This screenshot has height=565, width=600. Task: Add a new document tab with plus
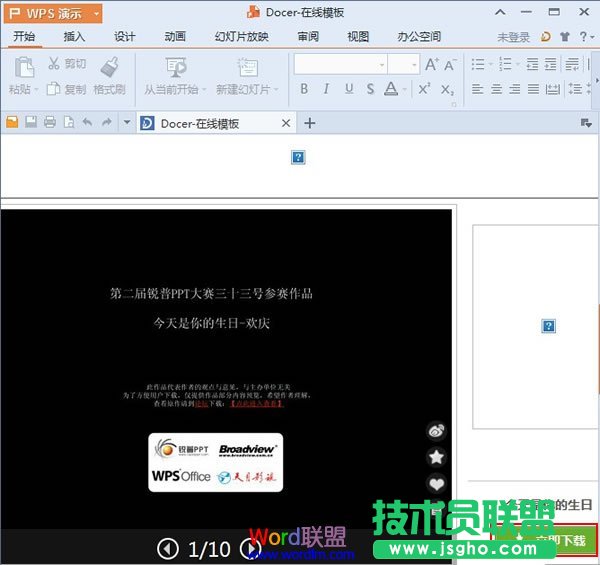tap(310, 123)
